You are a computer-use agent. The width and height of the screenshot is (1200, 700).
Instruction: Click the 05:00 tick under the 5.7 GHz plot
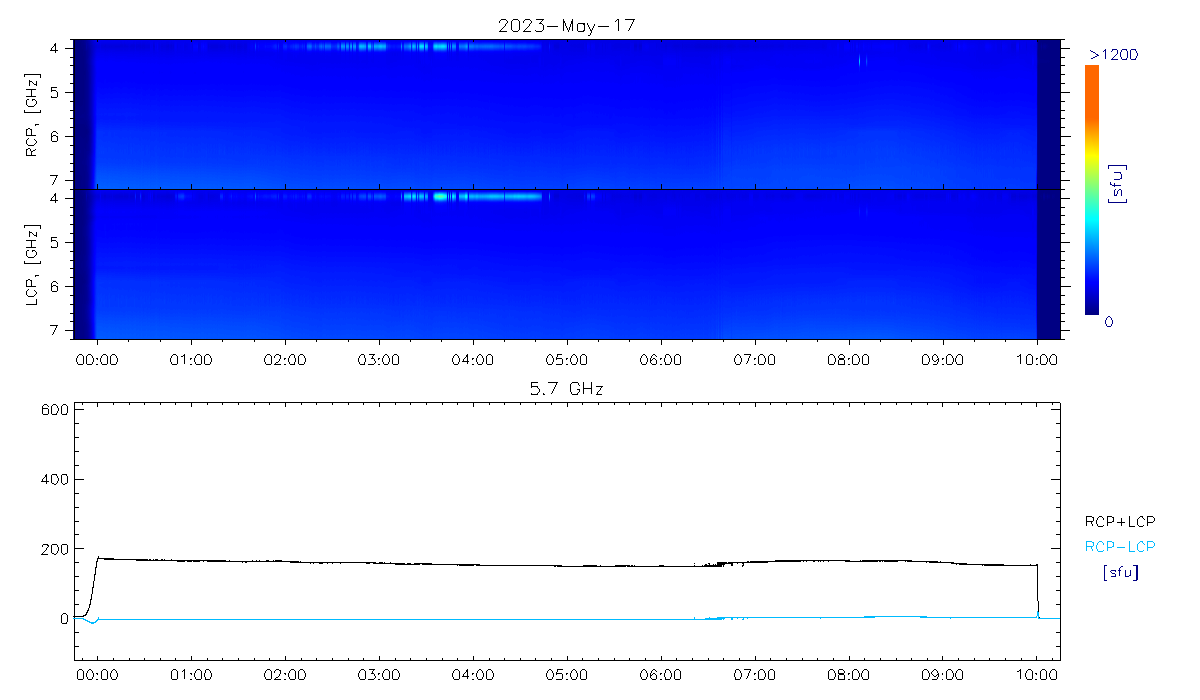pos(567,675)
